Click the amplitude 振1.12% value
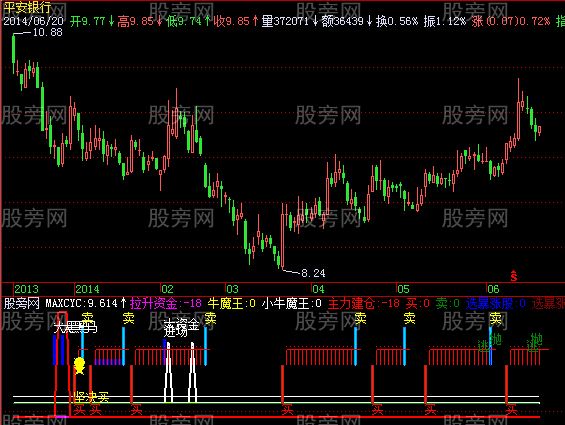 pos(445,21)
